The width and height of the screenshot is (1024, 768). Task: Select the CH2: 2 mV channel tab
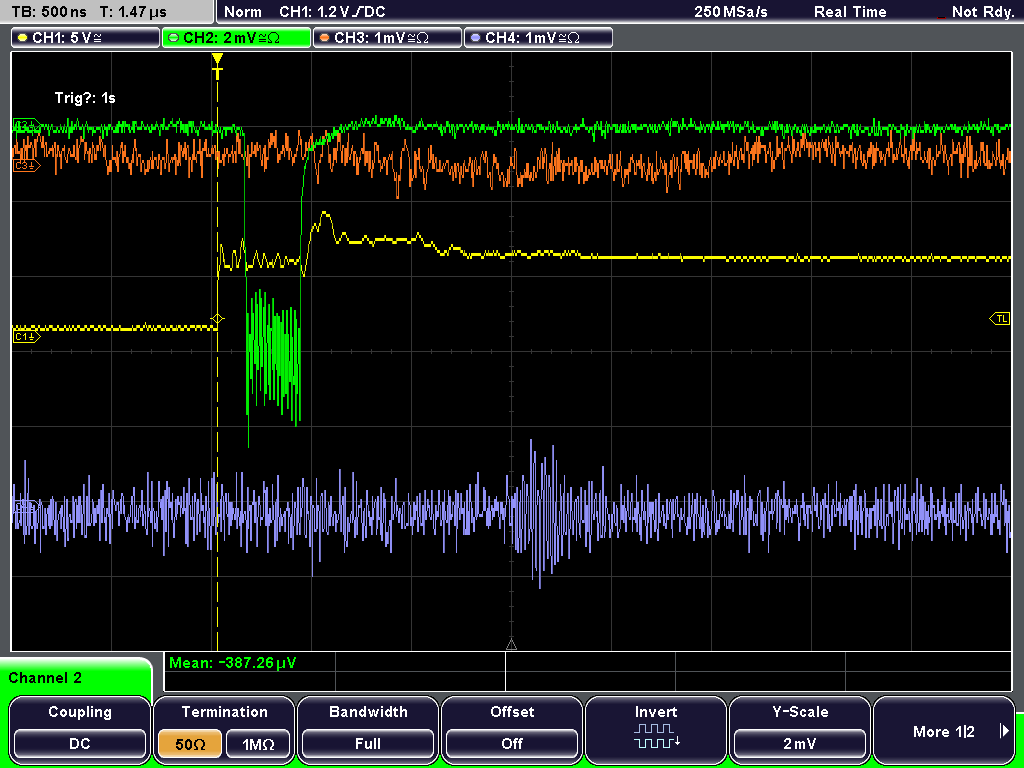tap(236, 38)
